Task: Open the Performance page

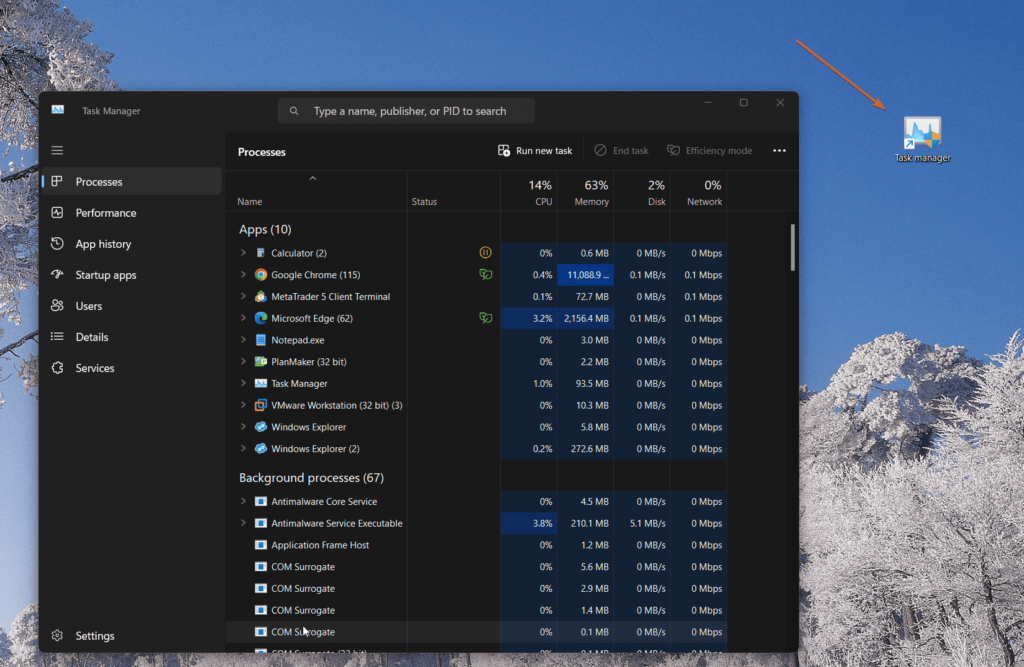Action: 133,213
